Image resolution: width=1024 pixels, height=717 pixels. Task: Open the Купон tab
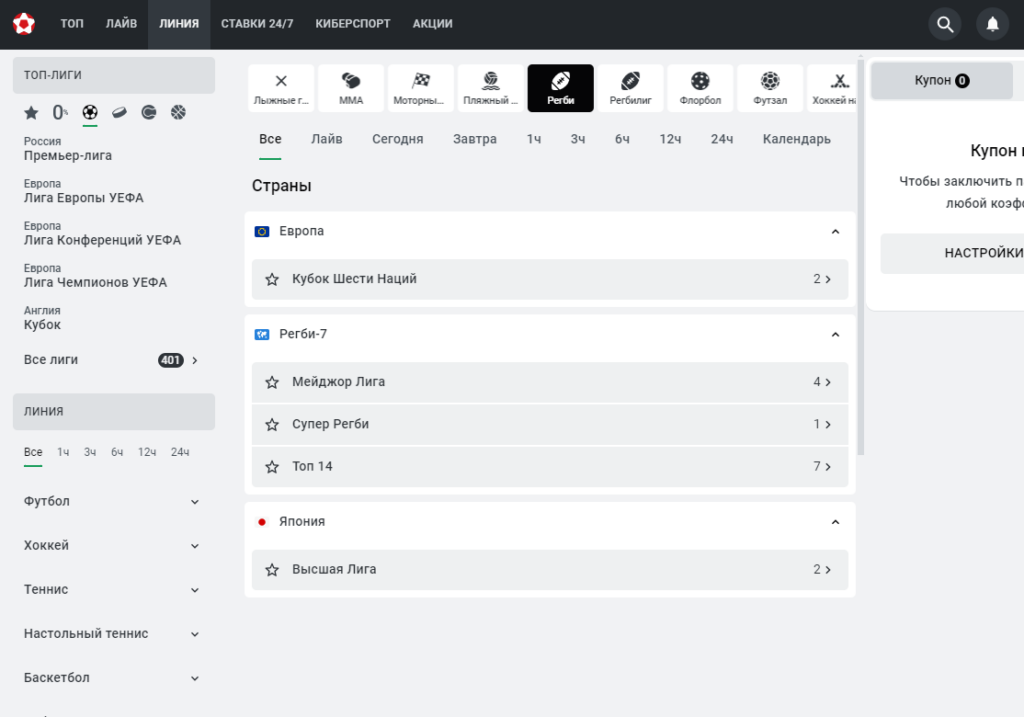coord(942,80)
